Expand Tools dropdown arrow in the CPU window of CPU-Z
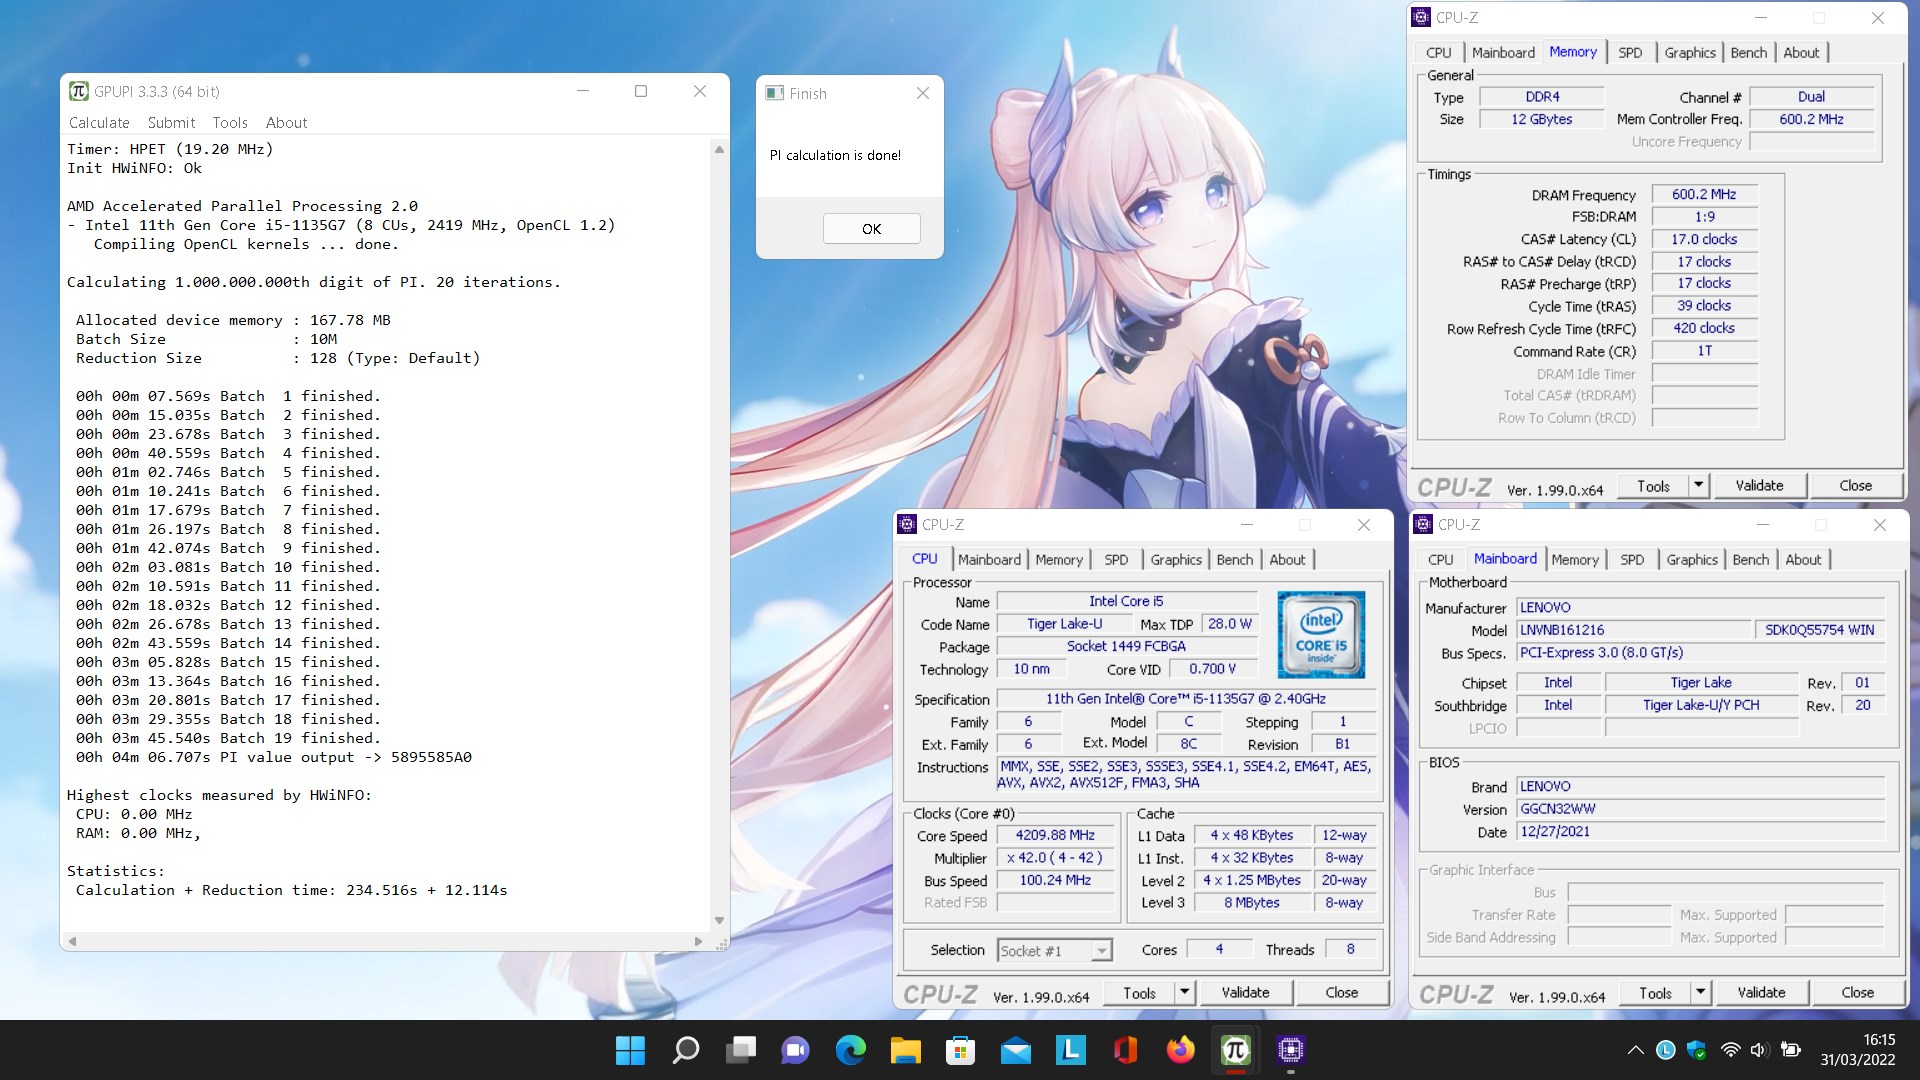The image size is (1920, 1080). coord(1184,993)
